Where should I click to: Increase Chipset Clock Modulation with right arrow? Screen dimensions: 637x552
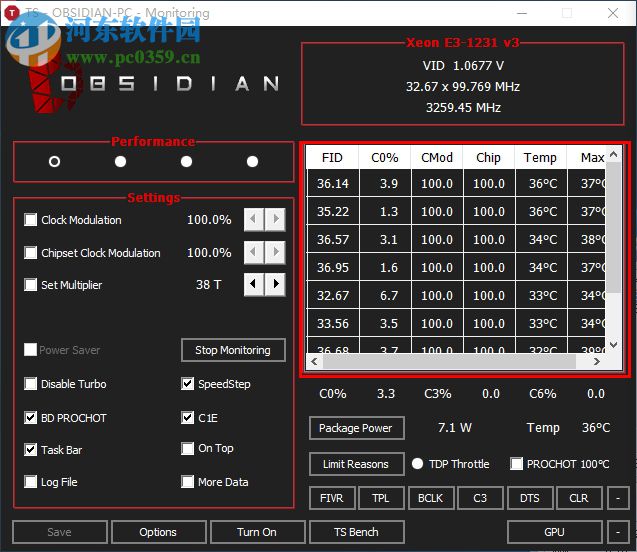275,253
